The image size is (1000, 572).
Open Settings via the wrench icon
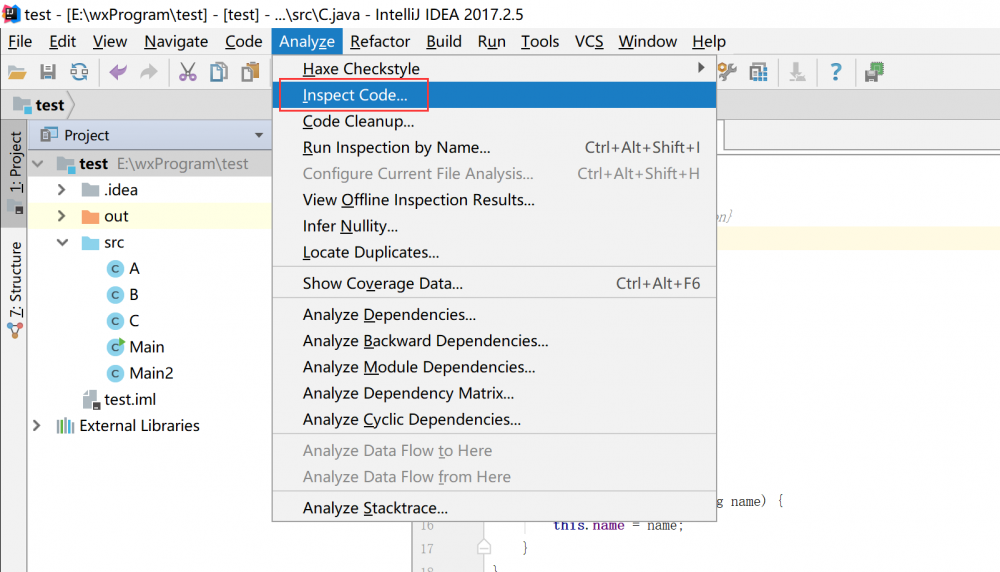click(727, 72)
